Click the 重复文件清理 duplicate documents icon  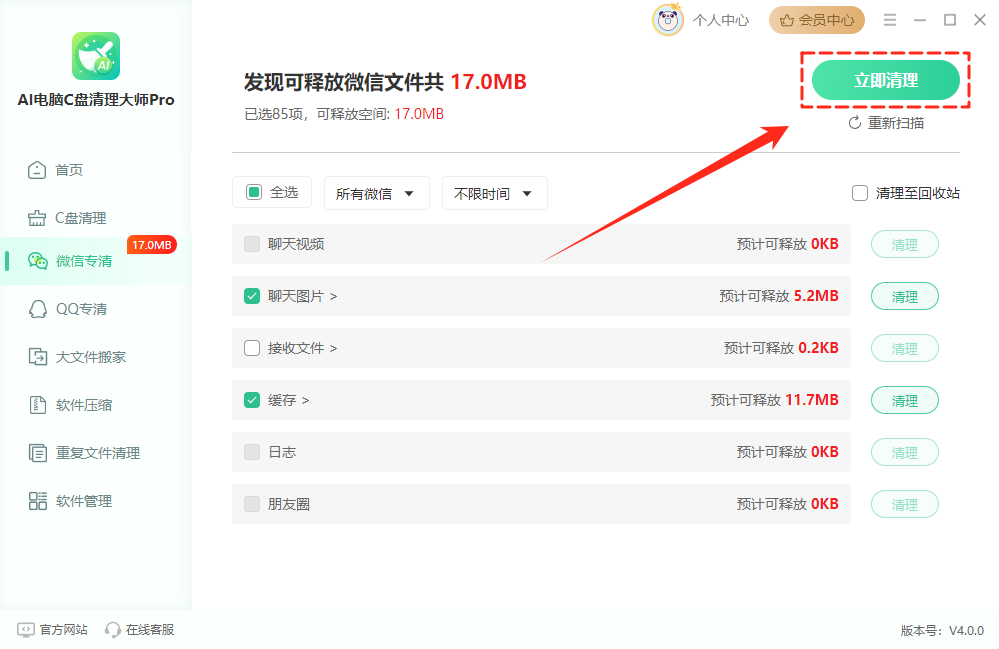pos(38,453)
